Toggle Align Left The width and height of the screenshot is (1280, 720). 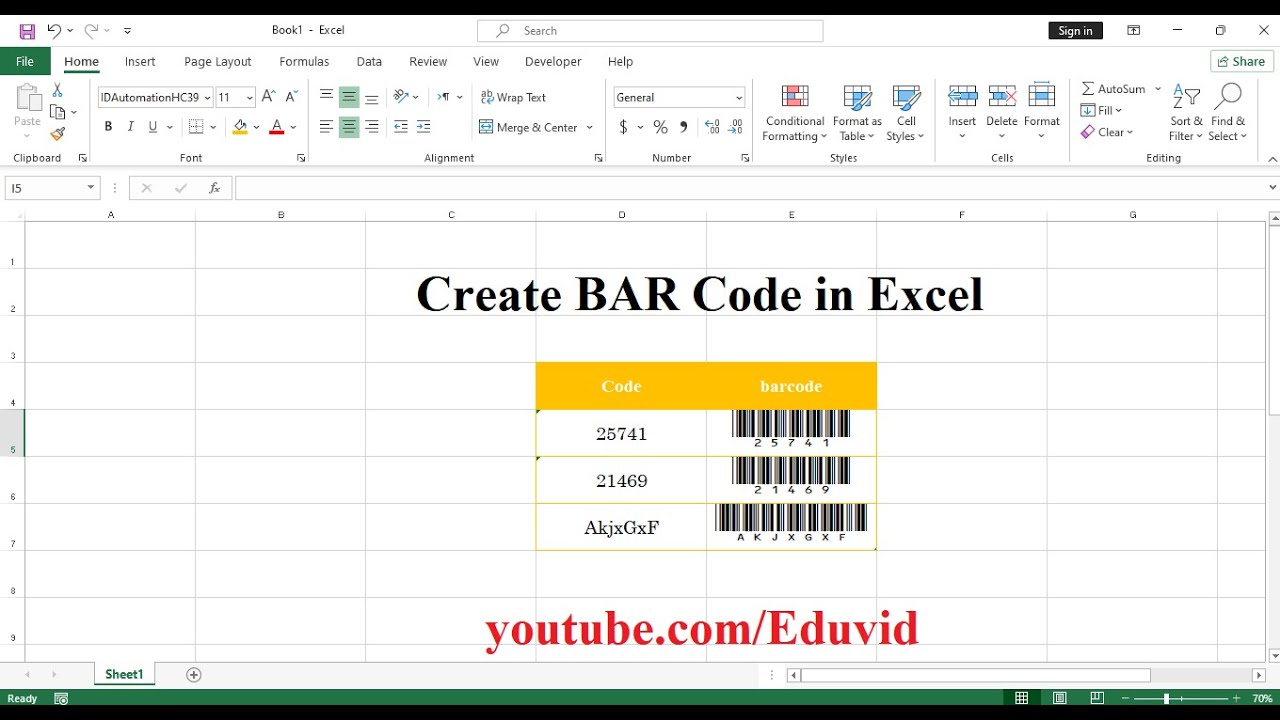pos(326,127)
